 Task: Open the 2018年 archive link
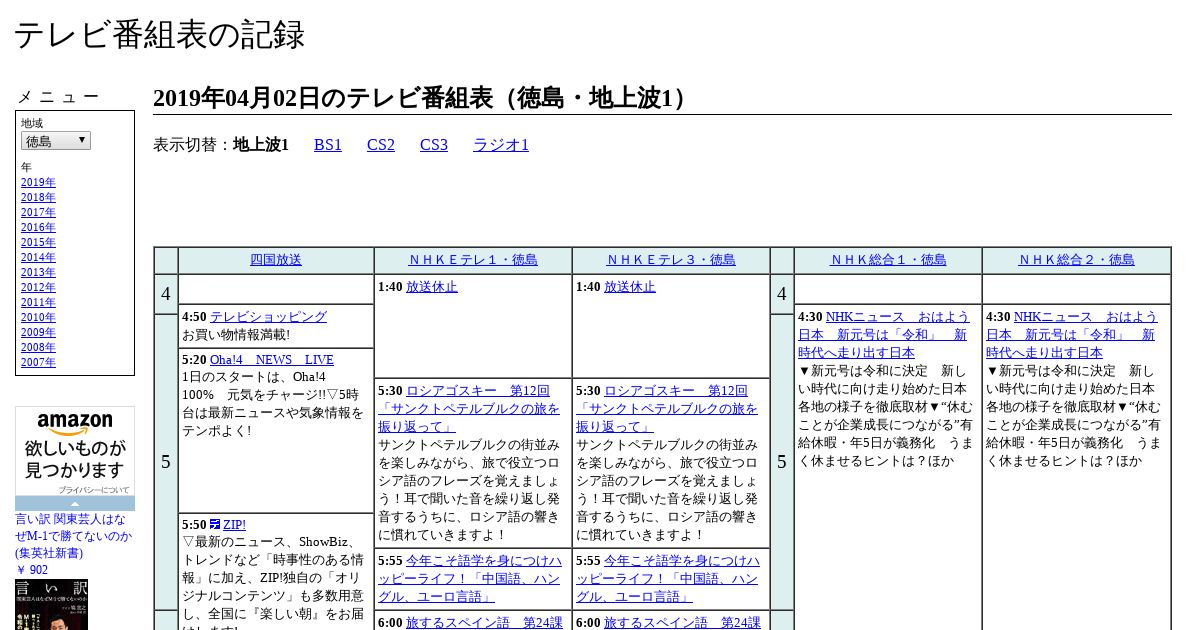[38, 198]
